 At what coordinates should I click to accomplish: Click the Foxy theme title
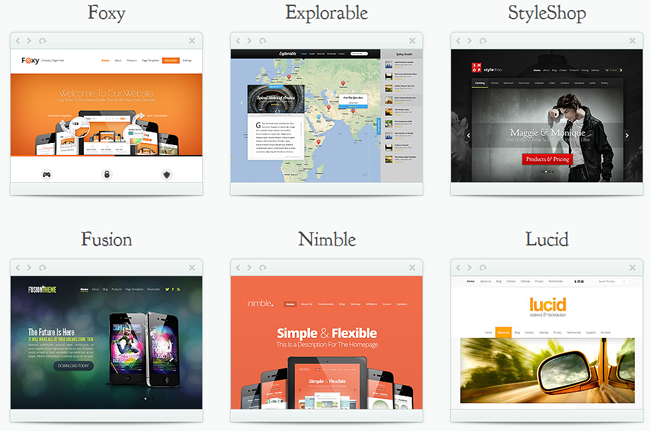pyautogui.click(x=107, y=13)
